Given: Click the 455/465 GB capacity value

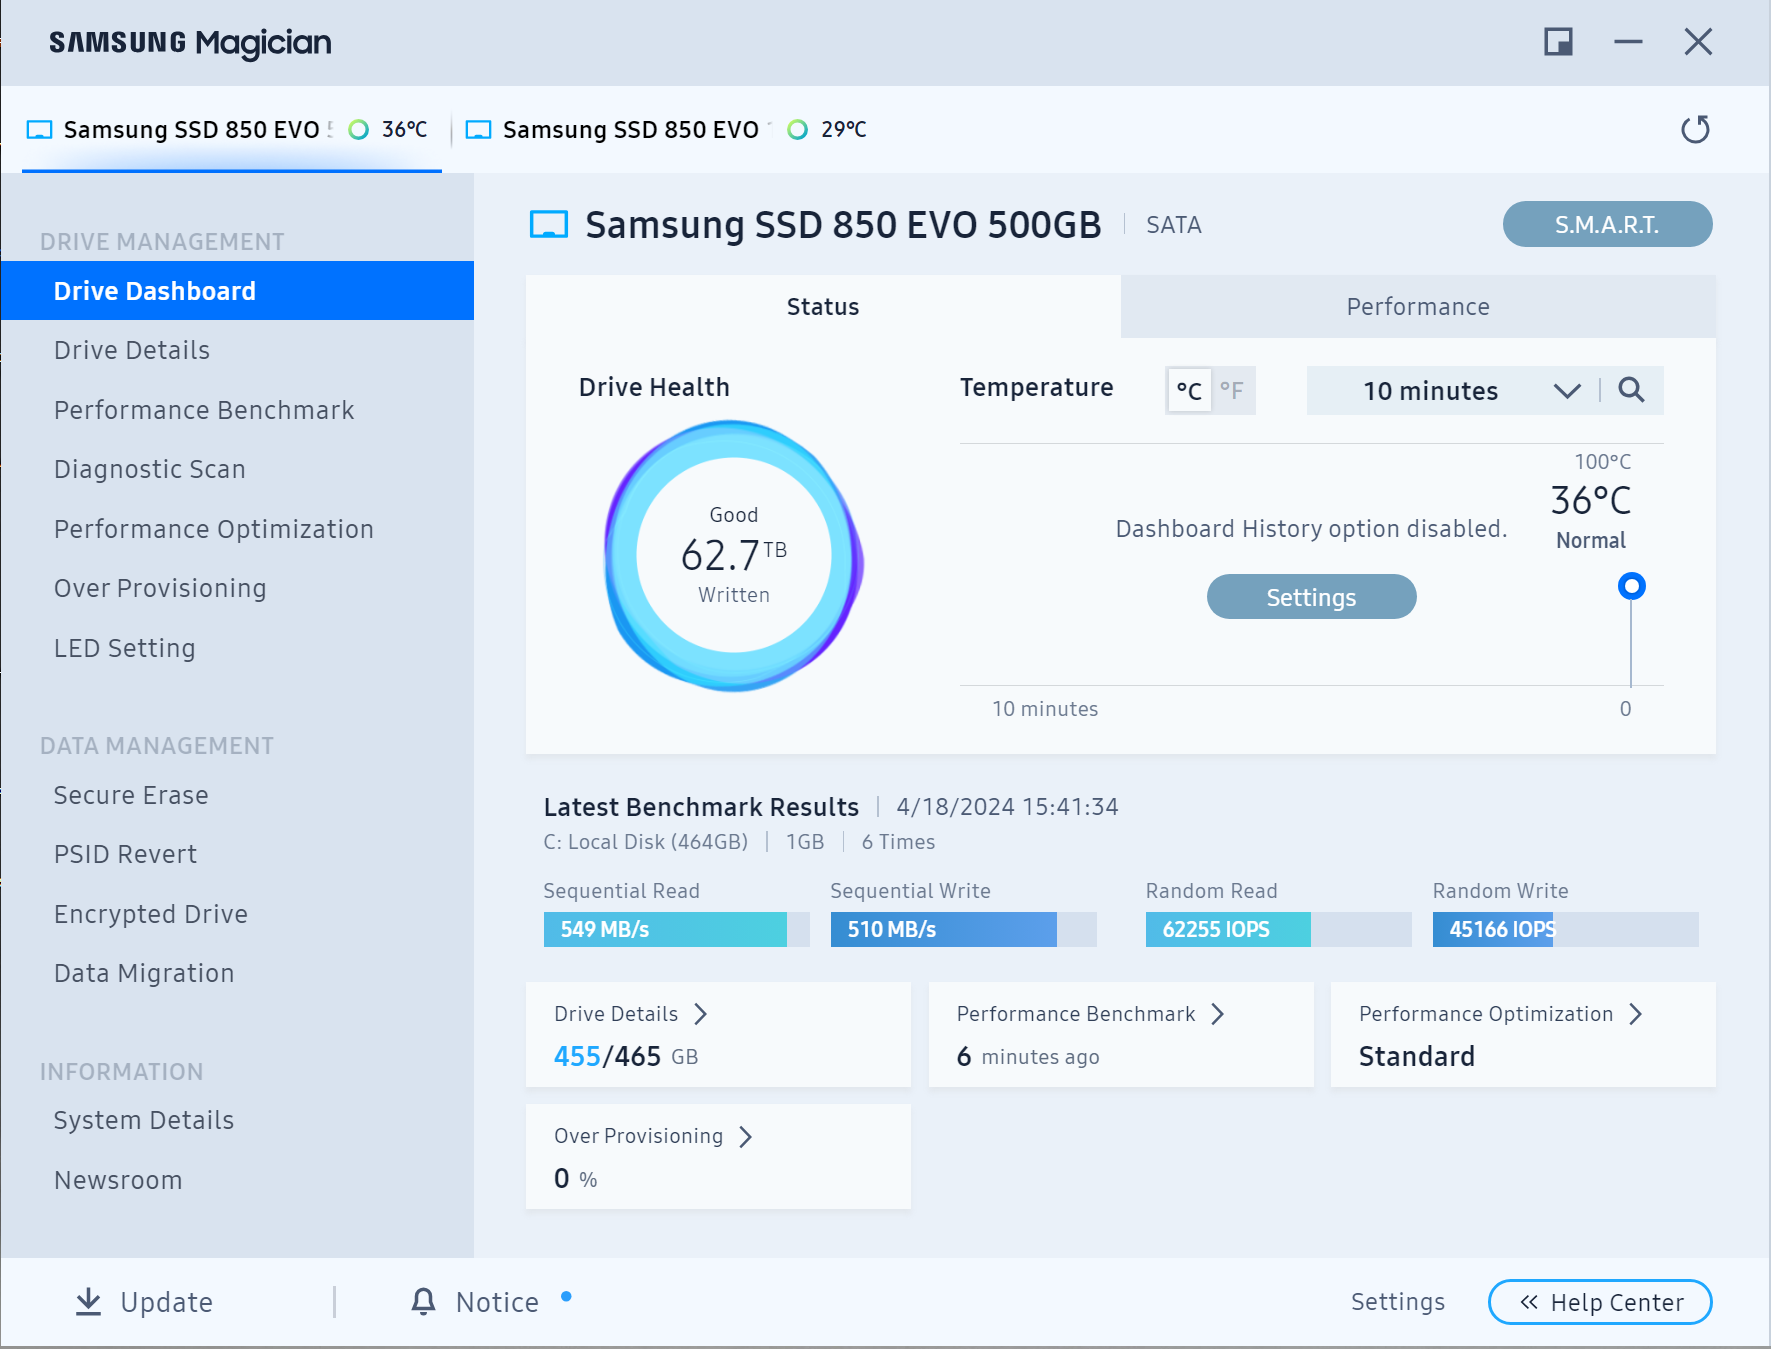Looking at the screenshot, I should point(626,1056).
